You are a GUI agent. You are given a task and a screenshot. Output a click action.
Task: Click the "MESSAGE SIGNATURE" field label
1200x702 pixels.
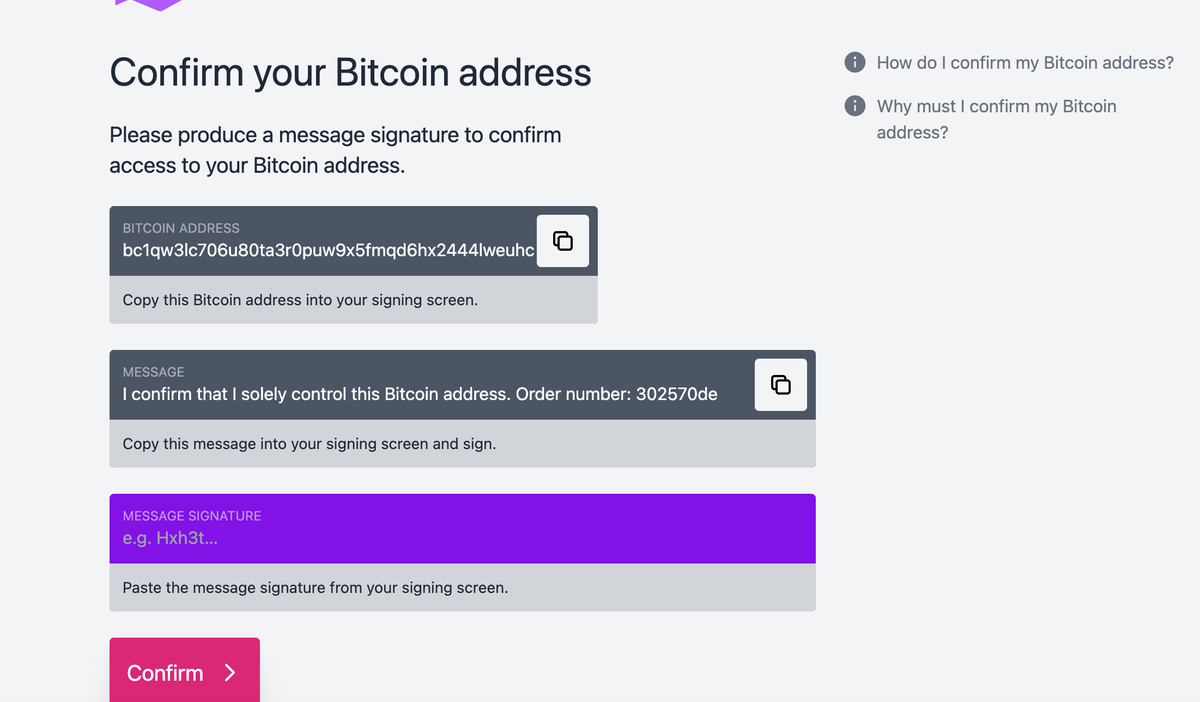coord(192,516)
